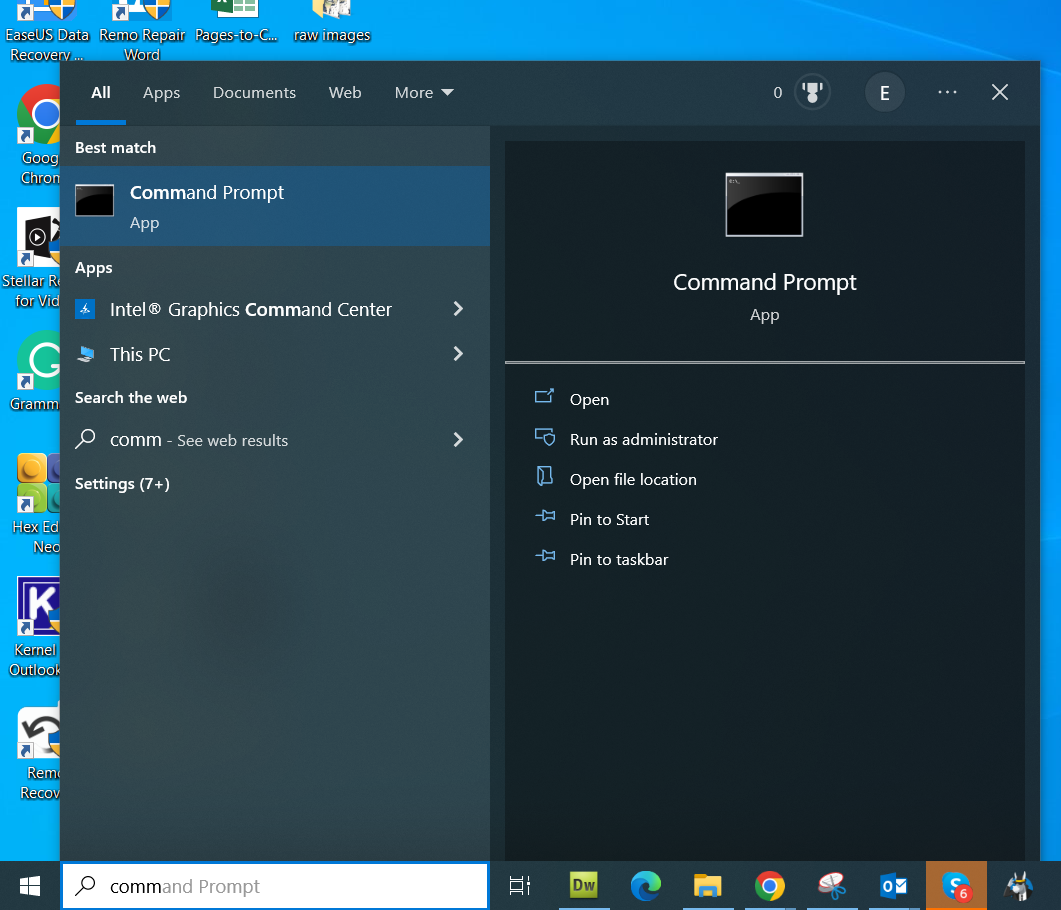
Task: Switch to the All search tab
Action: [101, 93]
